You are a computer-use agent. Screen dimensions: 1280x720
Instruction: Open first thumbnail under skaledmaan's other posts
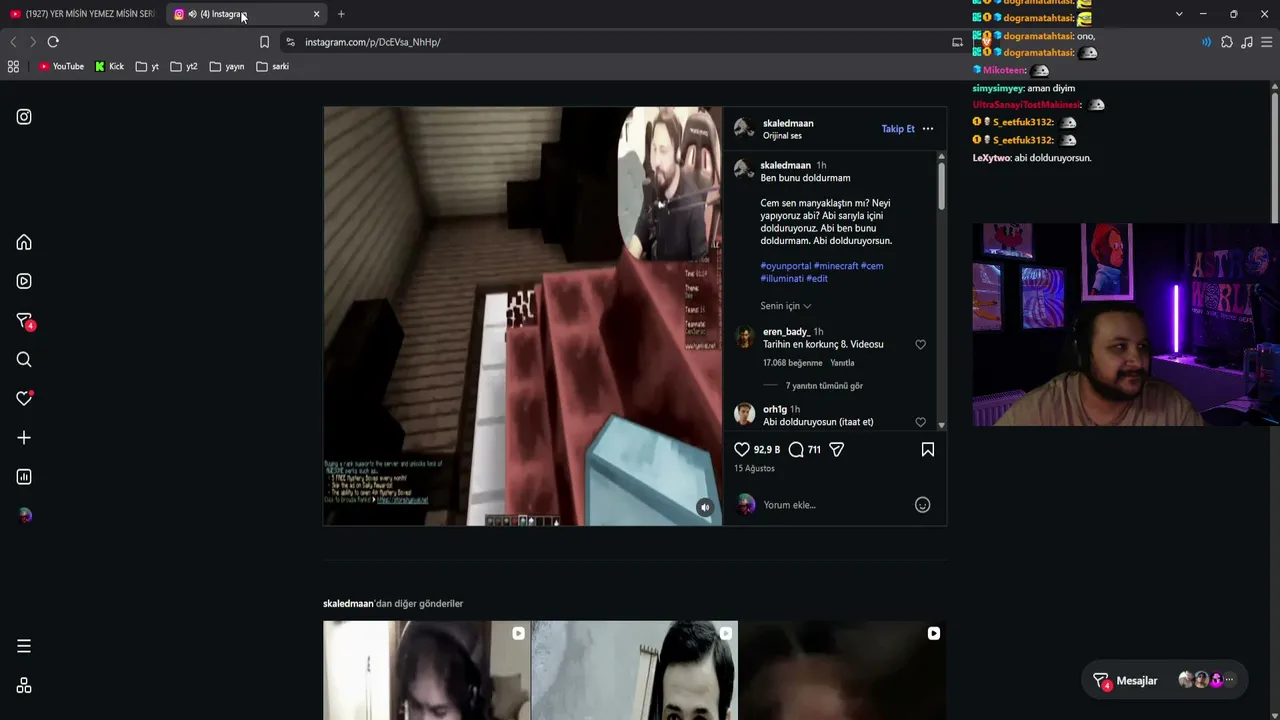(x=426, y=670)
